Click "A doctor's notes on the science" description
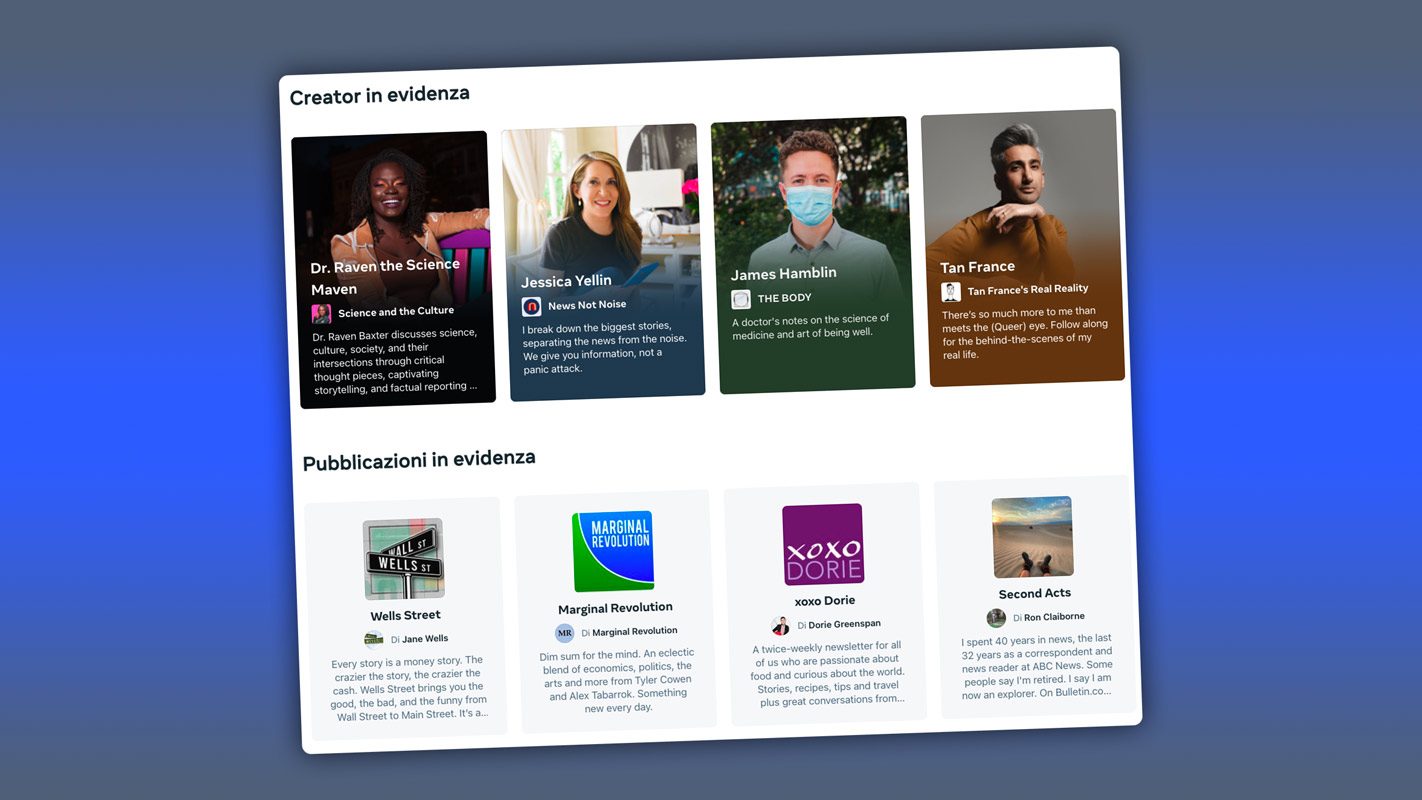This screenshot has width=1422, height=800. click(x=811, y=326)
